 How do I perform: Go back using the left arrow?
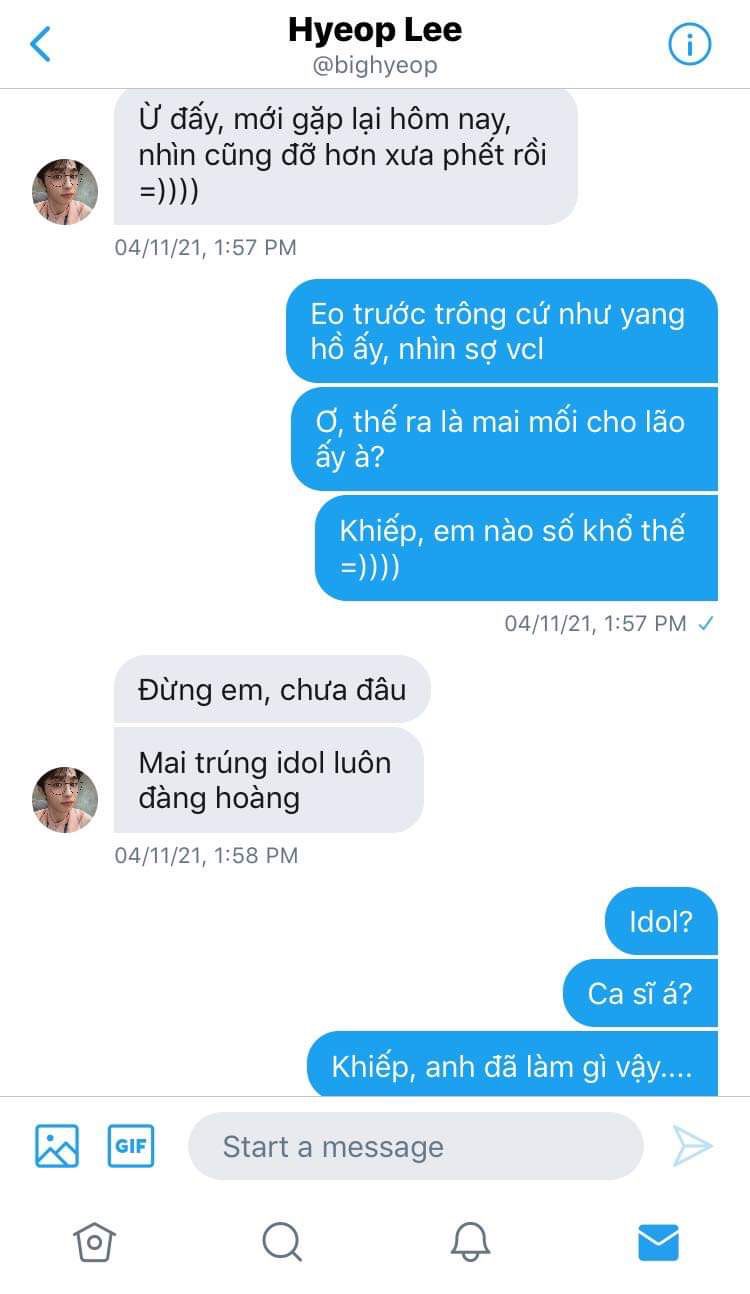click(x=40, y=44)
